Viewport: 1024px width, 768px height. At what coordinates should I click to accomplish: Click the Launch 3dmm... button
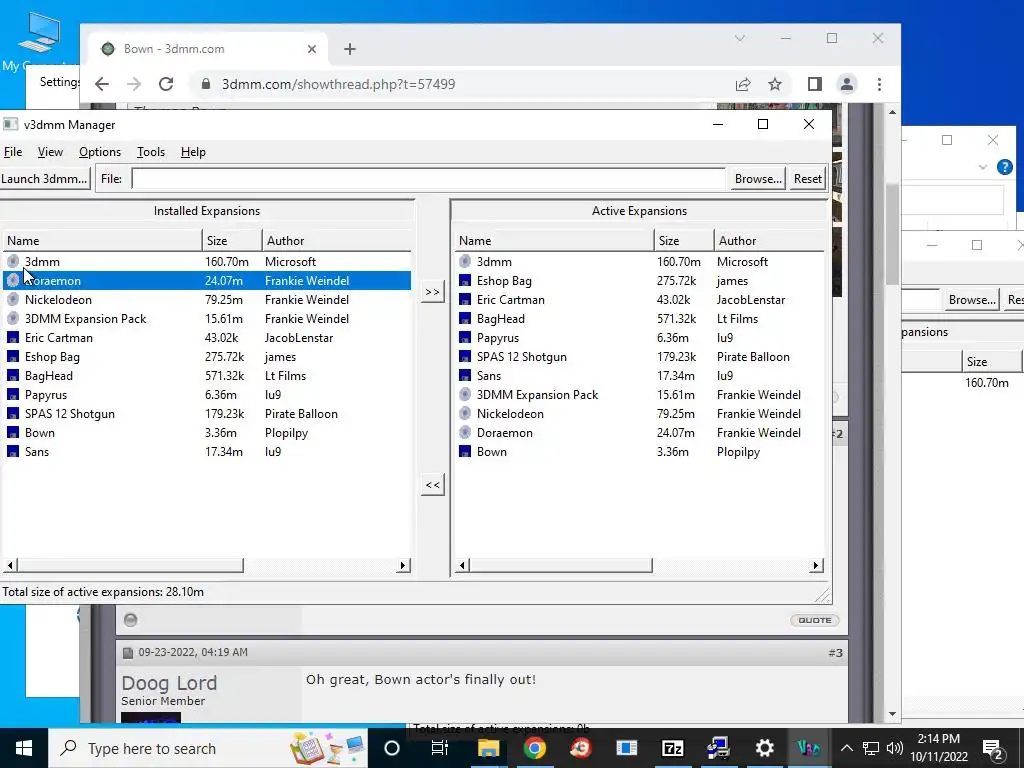44,179
